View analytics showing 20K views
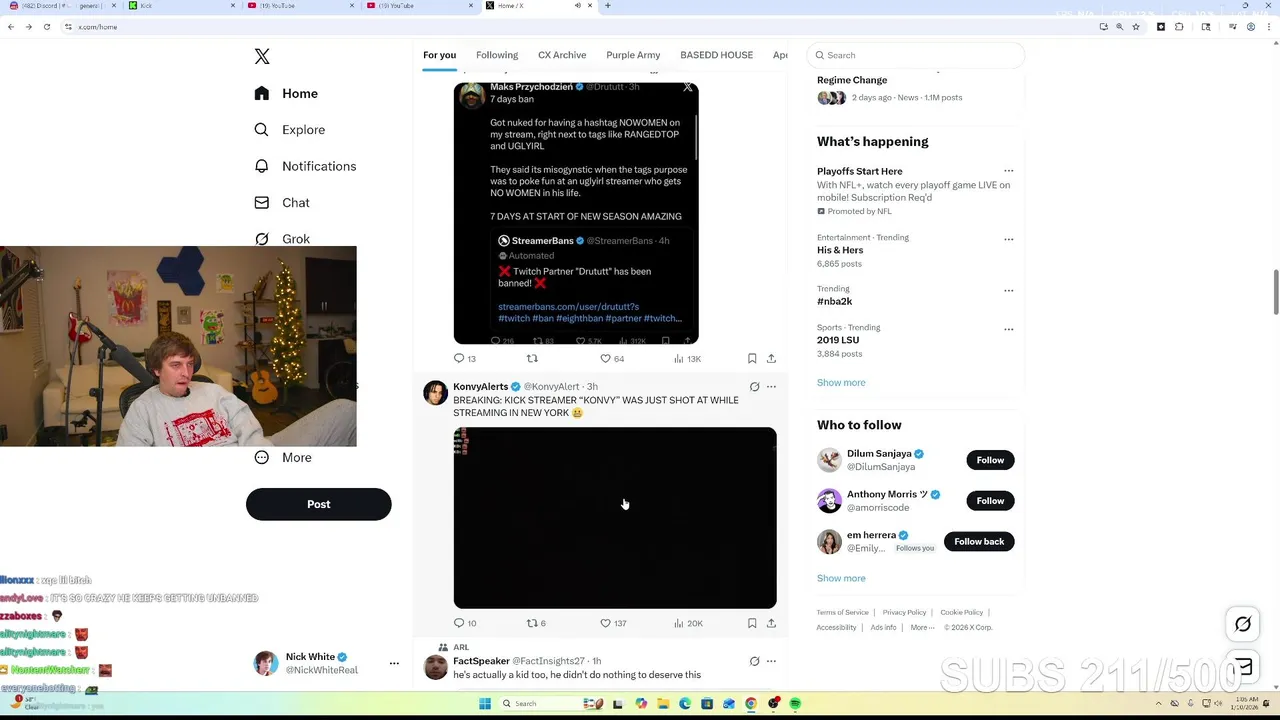This screenshot has height=720, width=1280. [688, 623]
